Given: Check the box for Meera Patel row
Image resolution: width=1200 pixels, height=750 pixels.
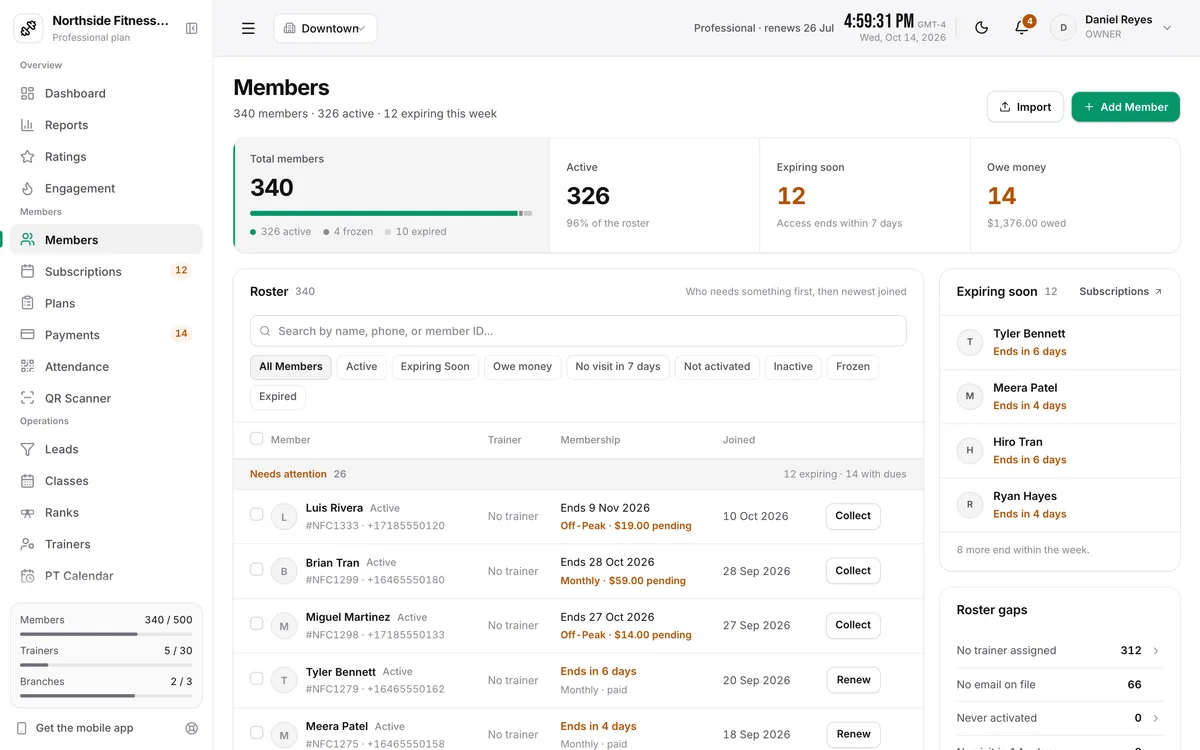Looking at the screenshot, I should [x=257, y=733].
